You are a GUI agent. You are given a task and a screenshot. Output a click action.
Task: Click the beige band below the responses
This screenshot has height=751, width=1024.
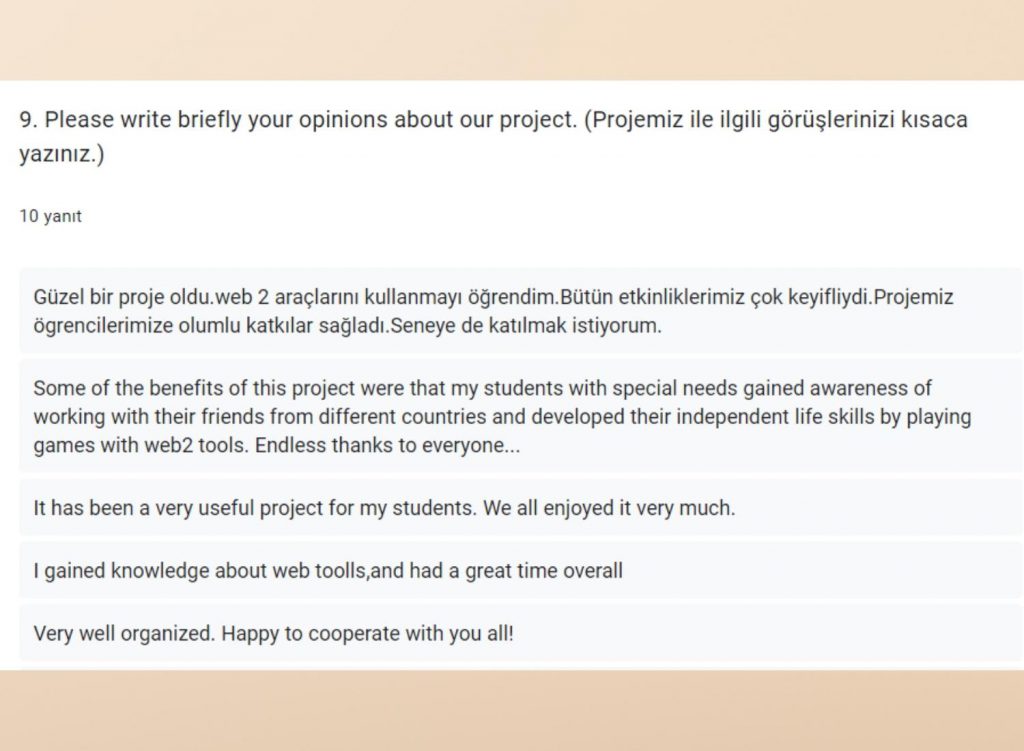pos(512,710)
